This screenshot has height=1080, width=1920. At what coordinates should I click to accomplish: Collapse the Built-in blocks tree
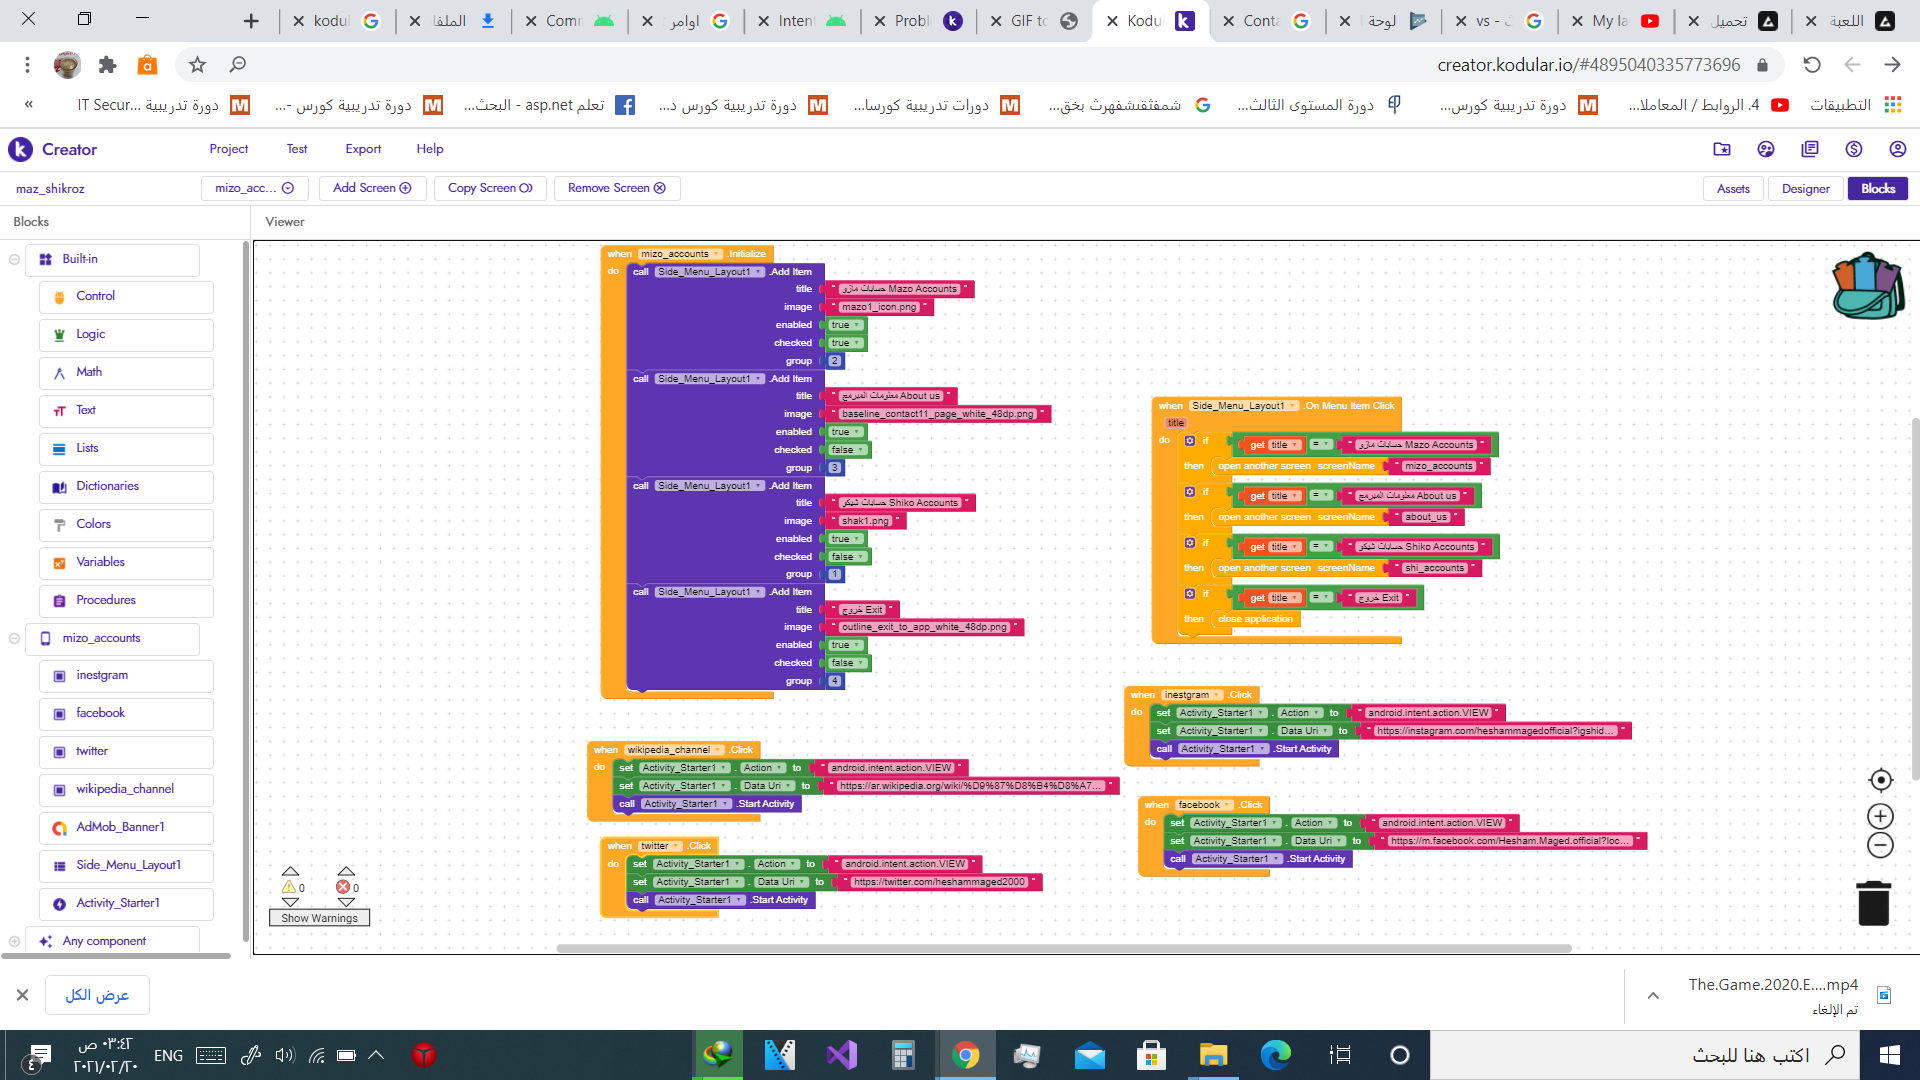click(x=15, y=259)
